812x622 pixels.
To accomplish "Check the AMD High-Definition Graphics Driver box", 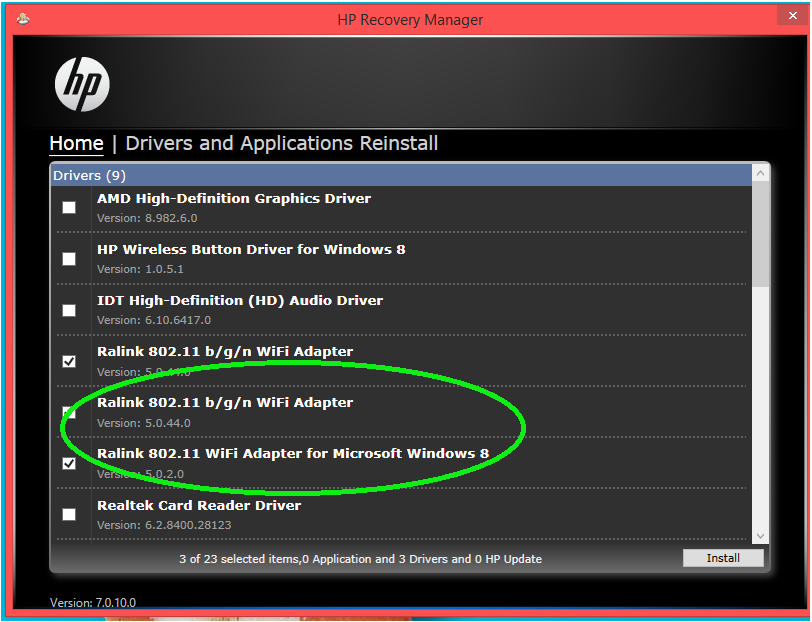I will pyautogui.click(x=69, y=208).
